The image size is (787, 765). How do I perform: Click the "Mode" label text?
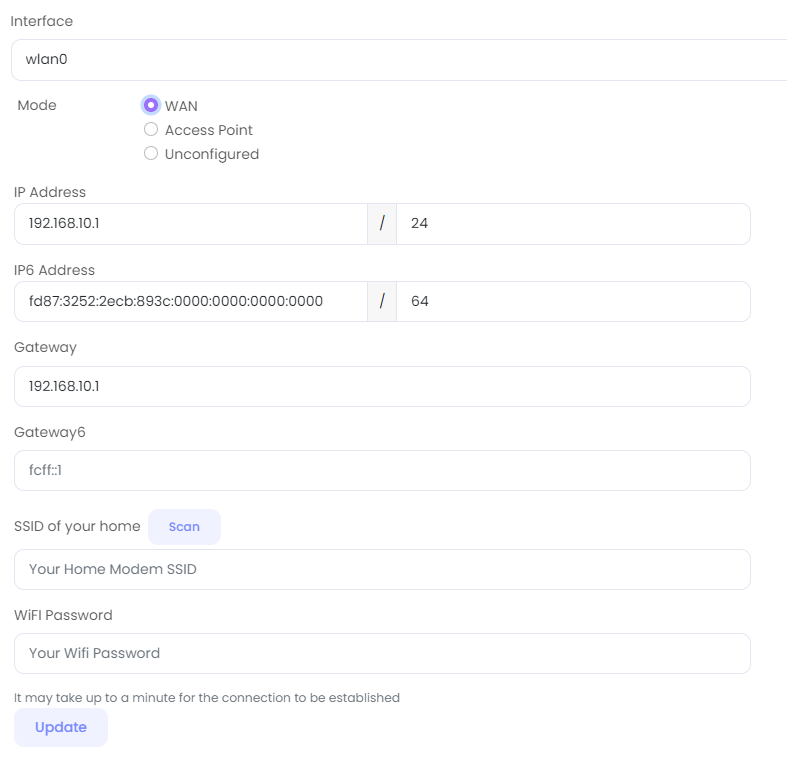(x=37, y=105)
